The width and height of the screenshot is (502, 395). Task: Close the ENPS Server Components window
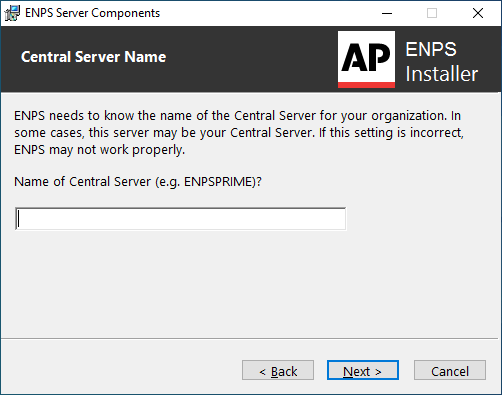478,13
